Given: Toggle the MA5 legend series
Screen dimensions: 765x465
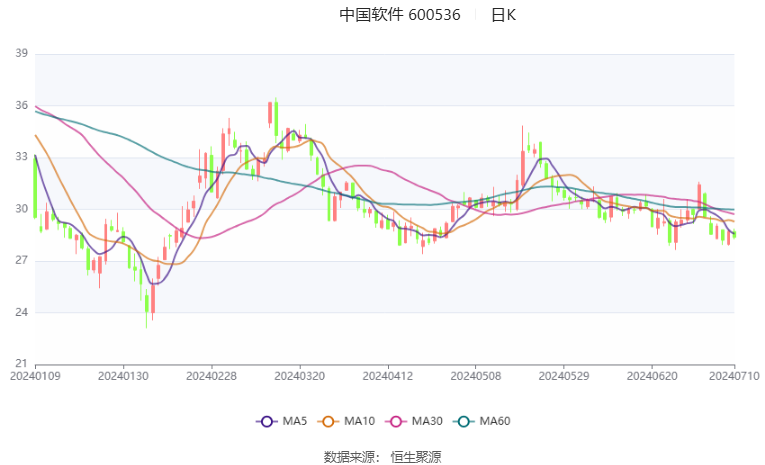Looking at the screenshot, I should point(282,421).
